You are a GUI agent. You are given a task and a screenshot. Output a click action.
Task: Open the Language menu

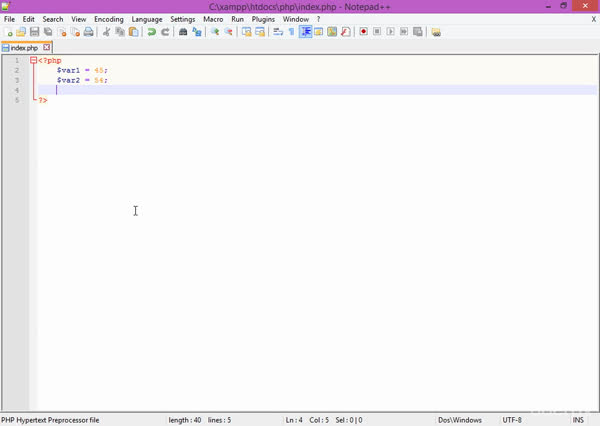click(146, 19)
